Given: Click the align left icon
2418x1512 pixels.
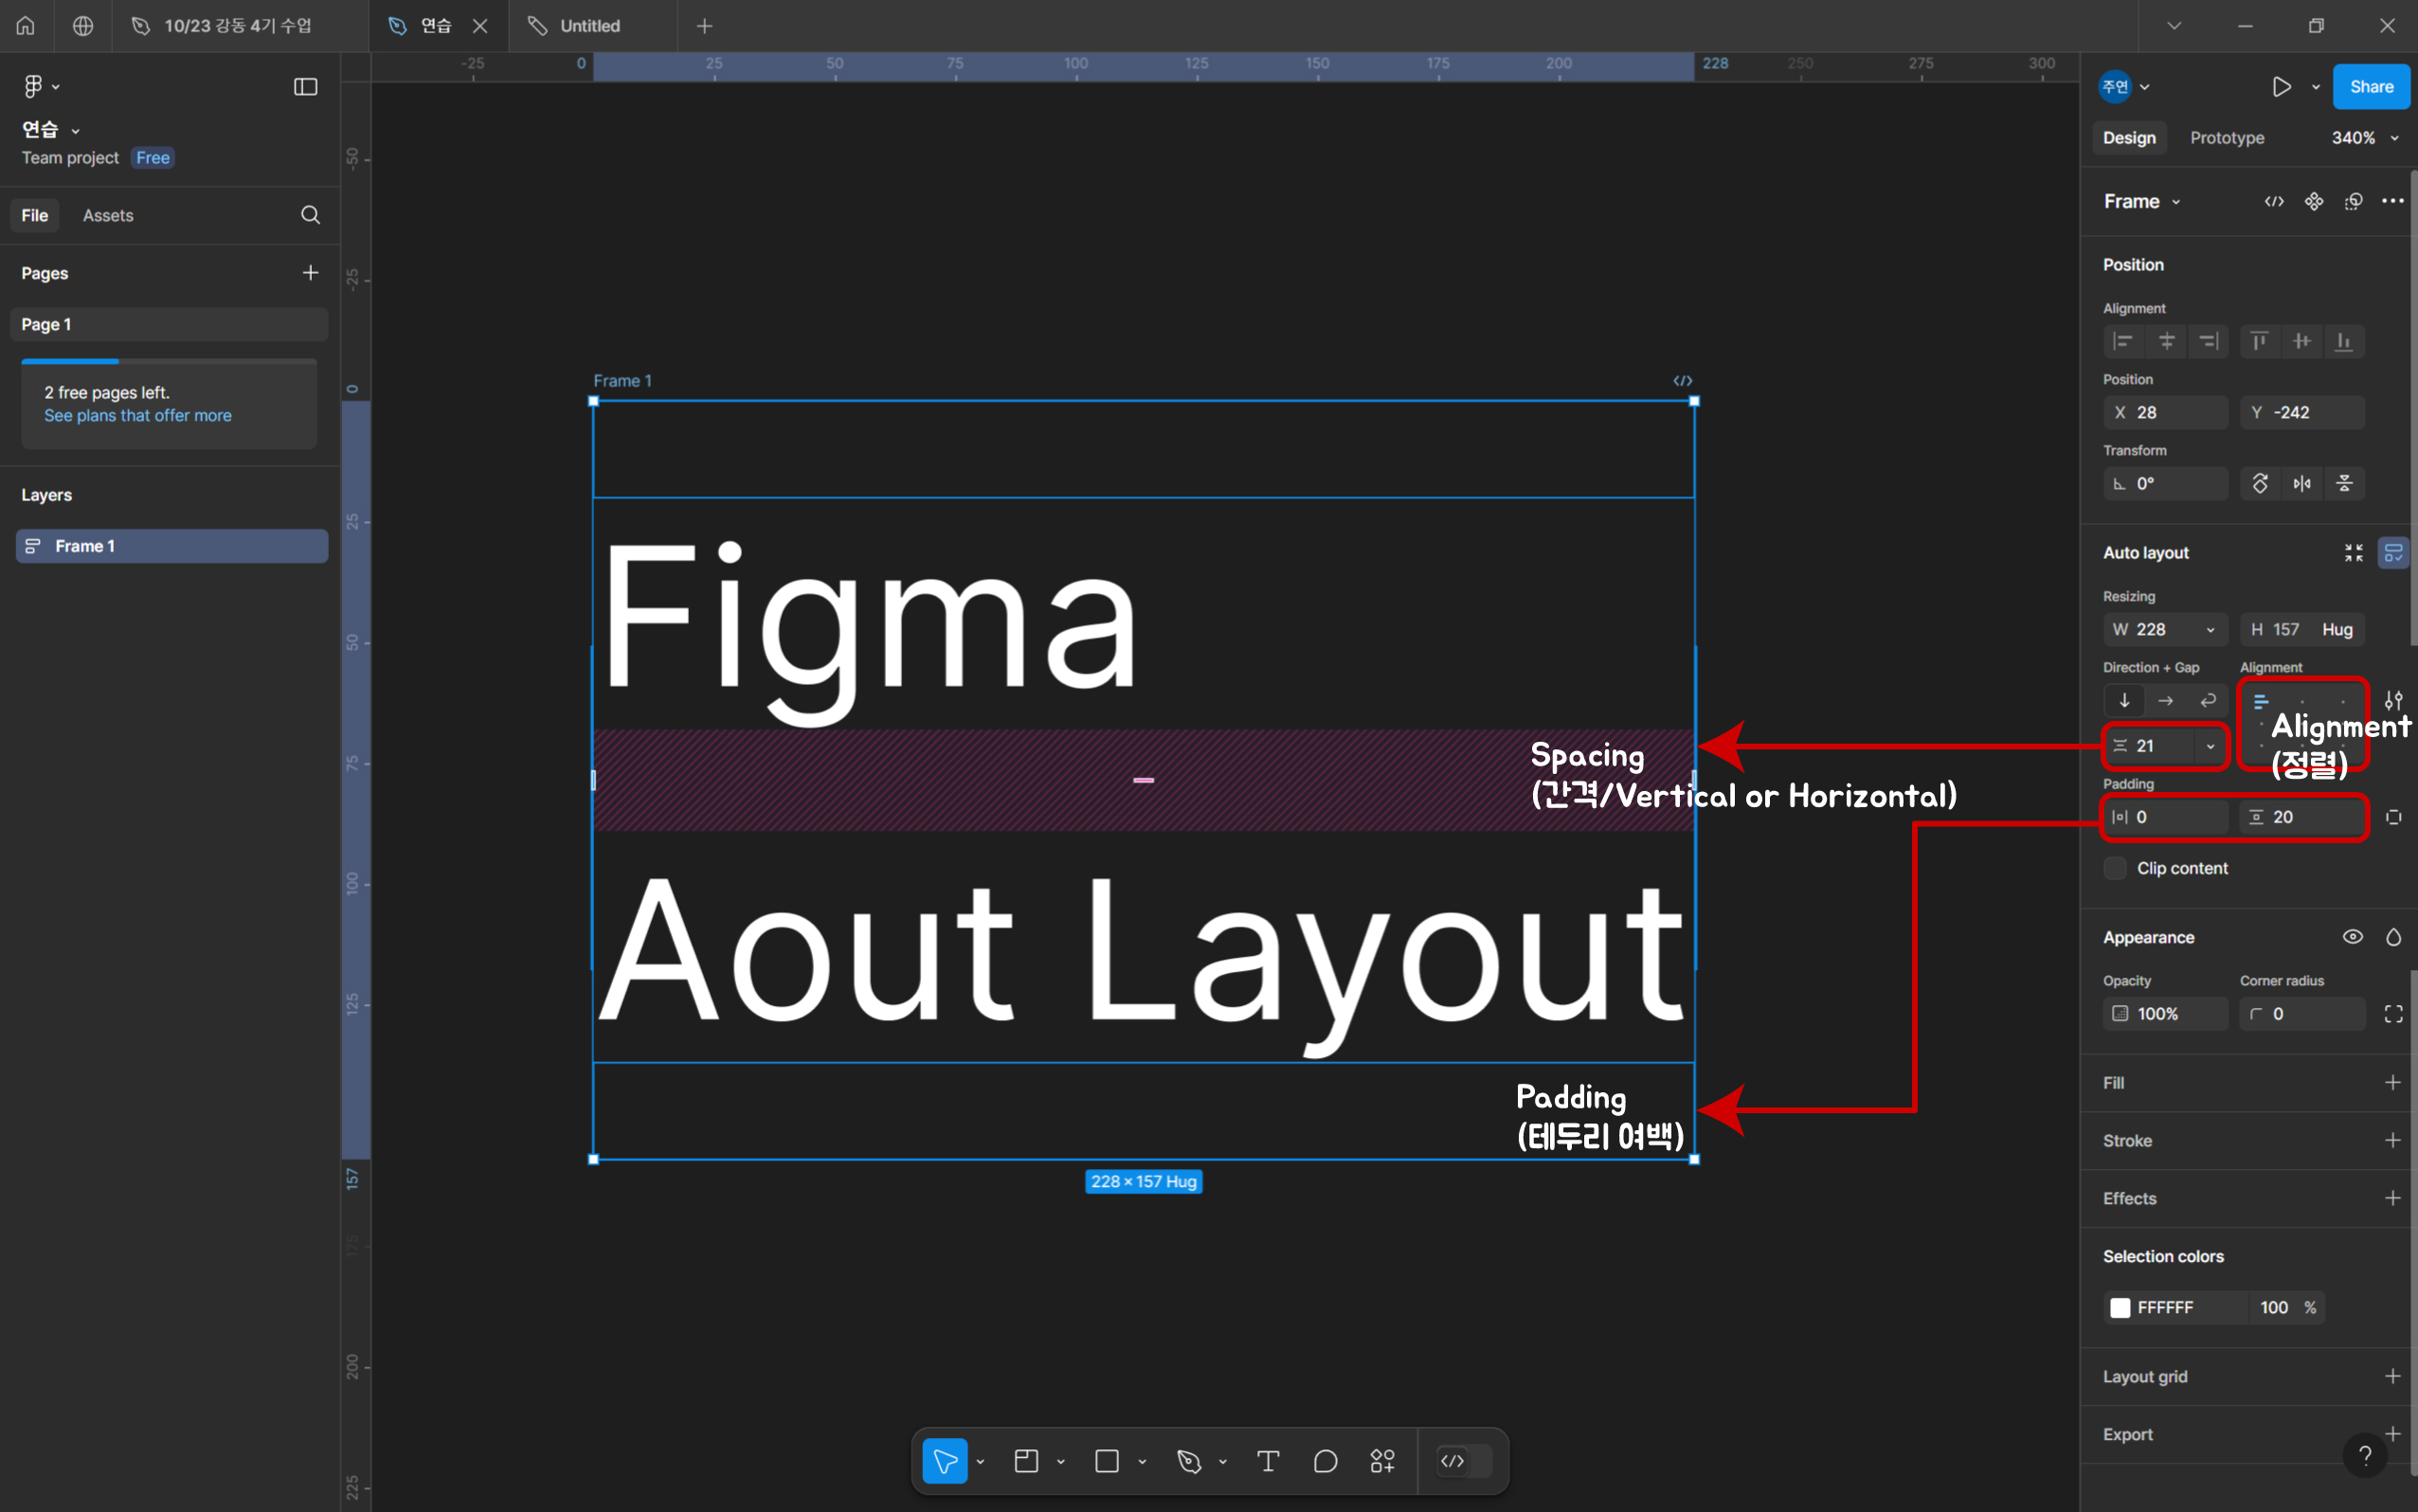Looking at the screenshot, I should pos(2123,342).
